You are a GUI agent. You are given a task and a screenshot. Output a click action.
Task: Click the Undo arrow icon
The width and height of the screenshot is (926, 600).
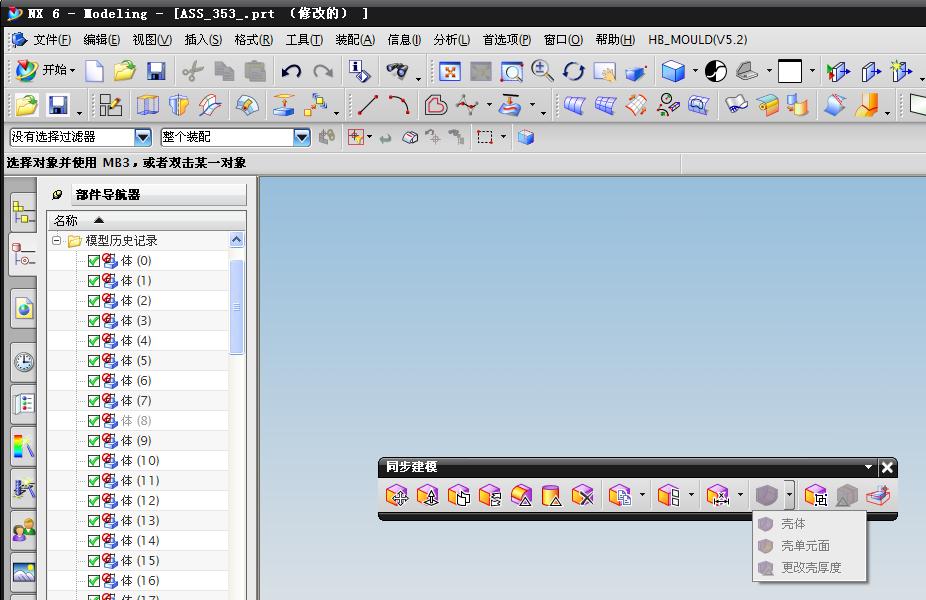point(291,71)
